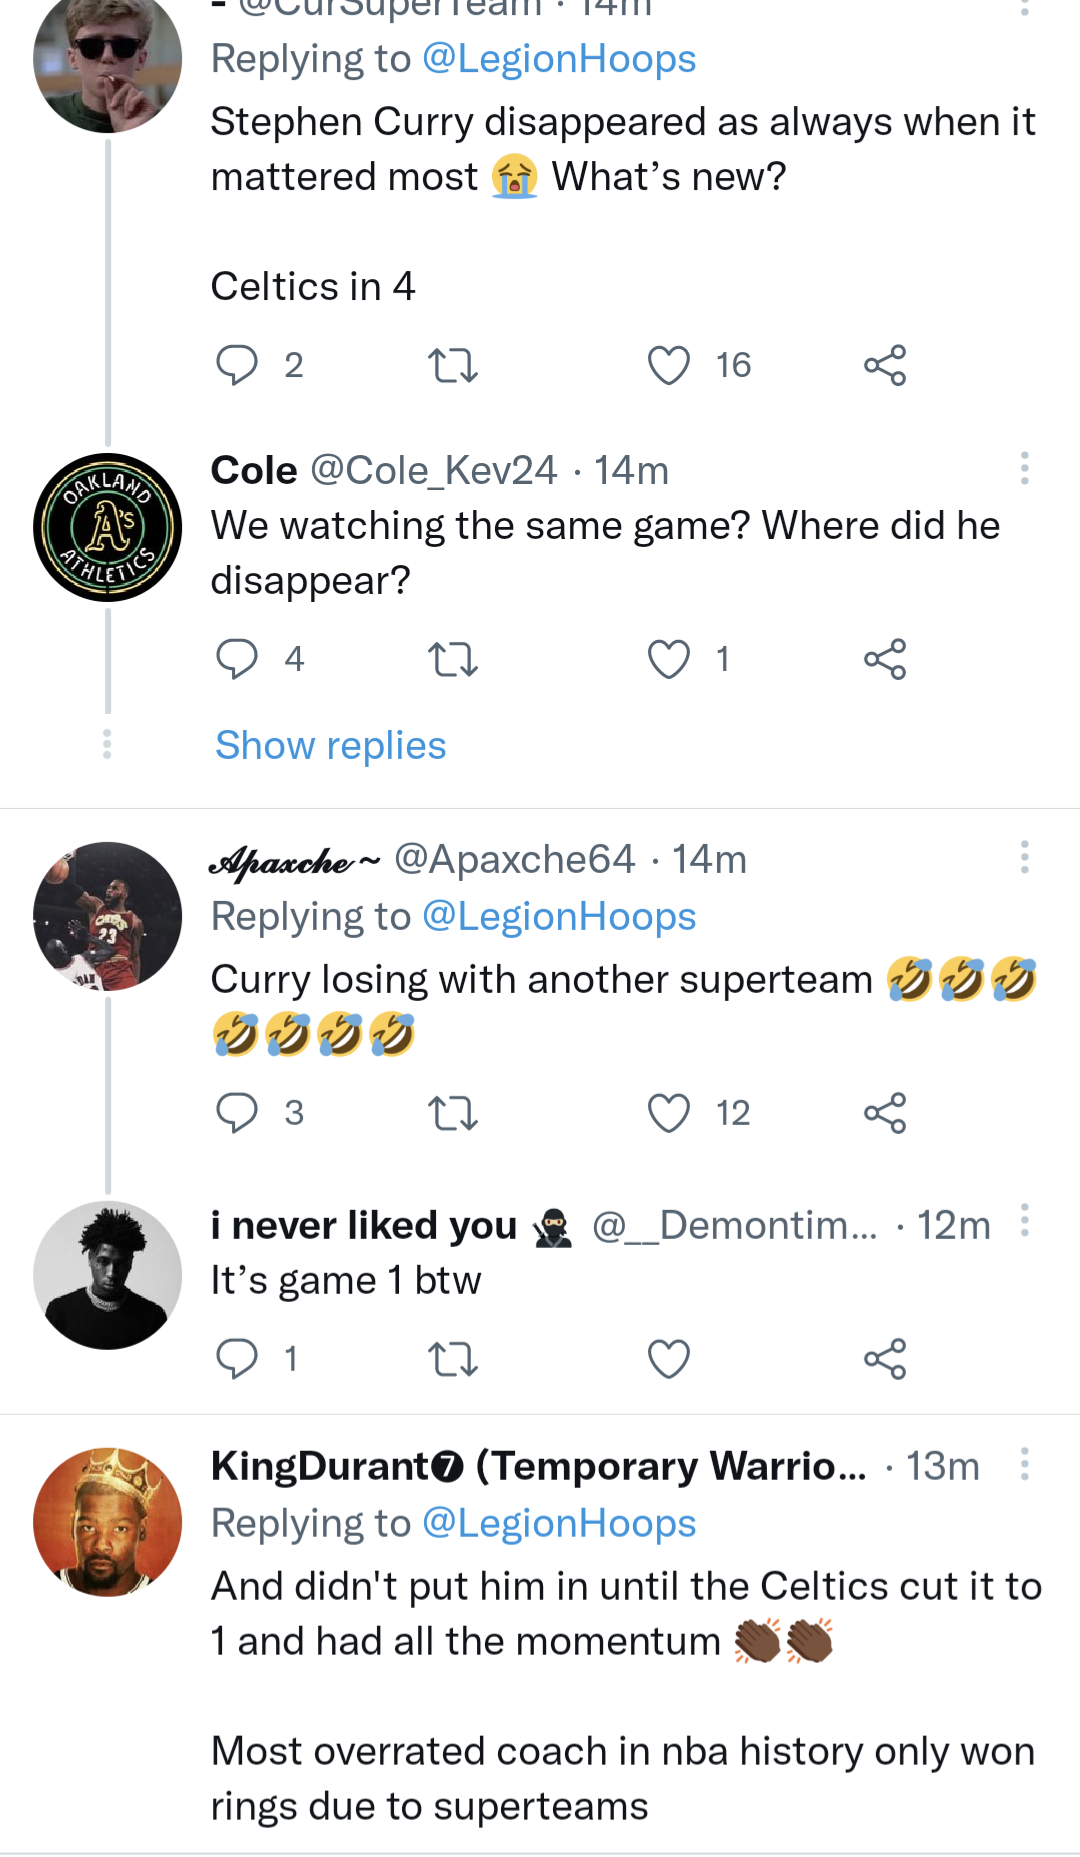Share the "It's game 1 btw" tweet
The image size is (1080, 1857).
click(885, 1359)
